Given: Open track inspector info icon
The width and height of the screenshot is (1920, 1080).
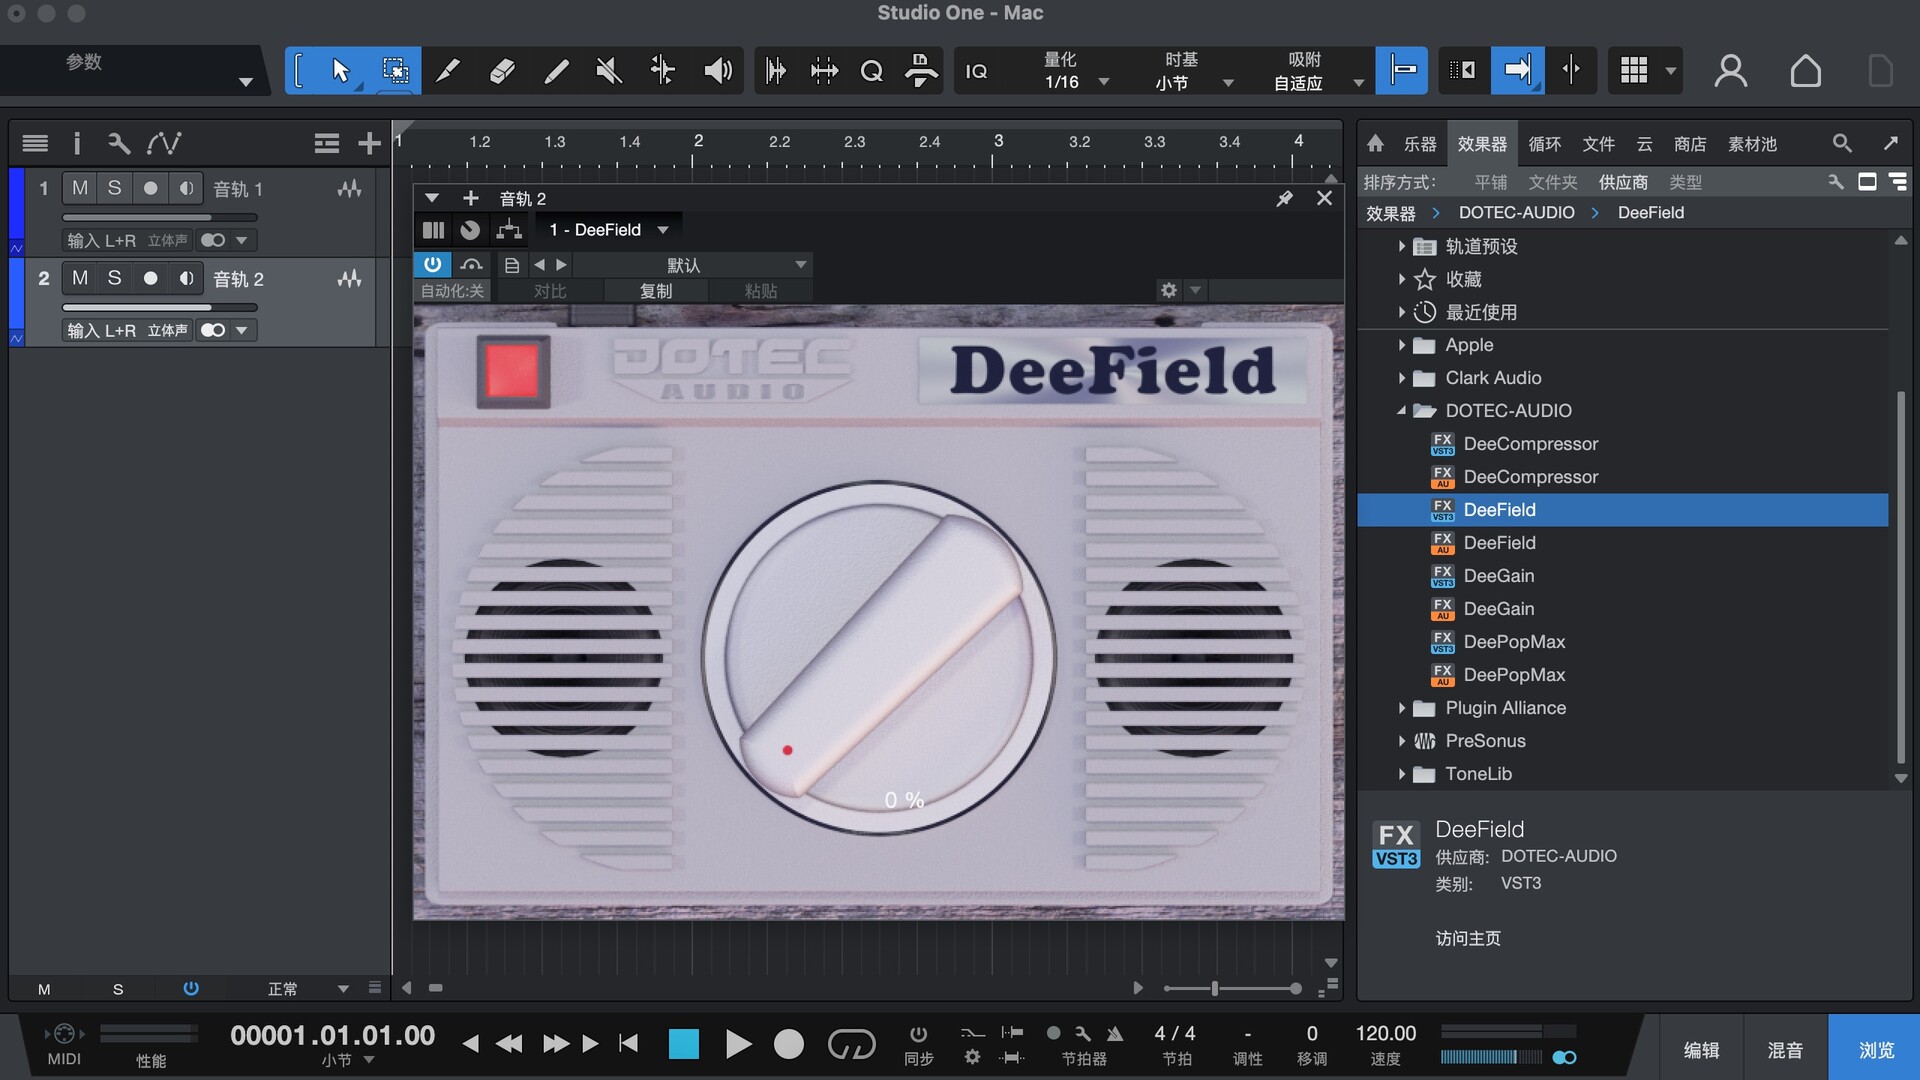Looking at the screenshot, I should pos(76,143).
